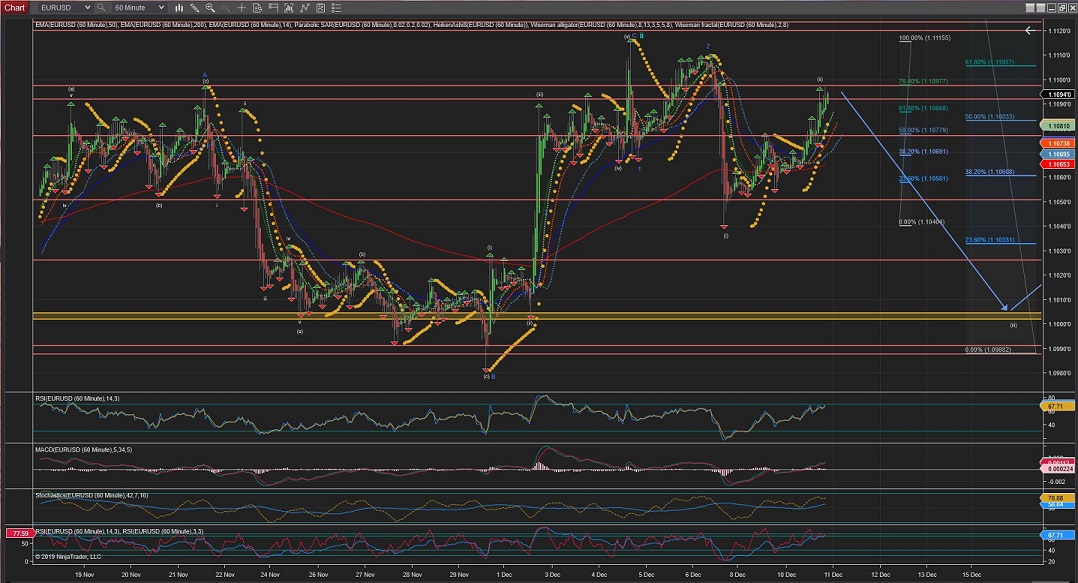Viewport: 1078px width, 583px height.
Task: Click the 10 Dec date label
Action: 786,575
